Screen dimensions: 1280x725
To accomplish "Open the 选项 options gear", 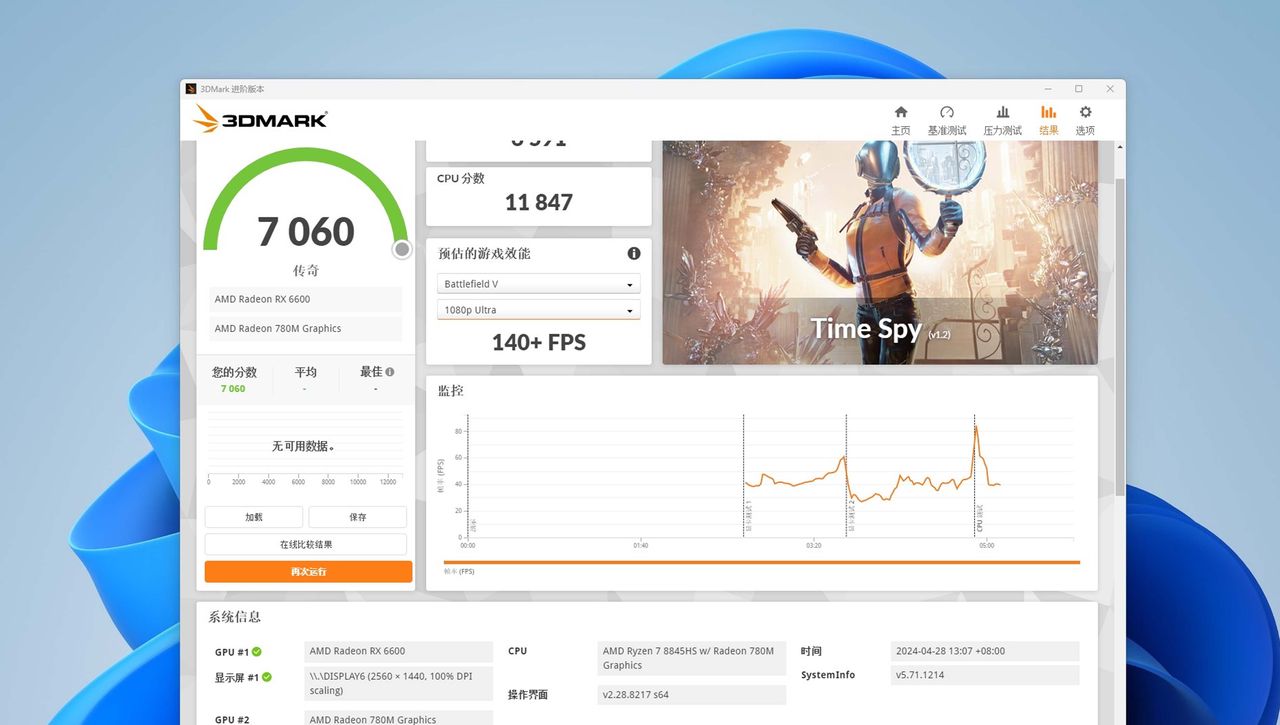I will click(1085, 120).
